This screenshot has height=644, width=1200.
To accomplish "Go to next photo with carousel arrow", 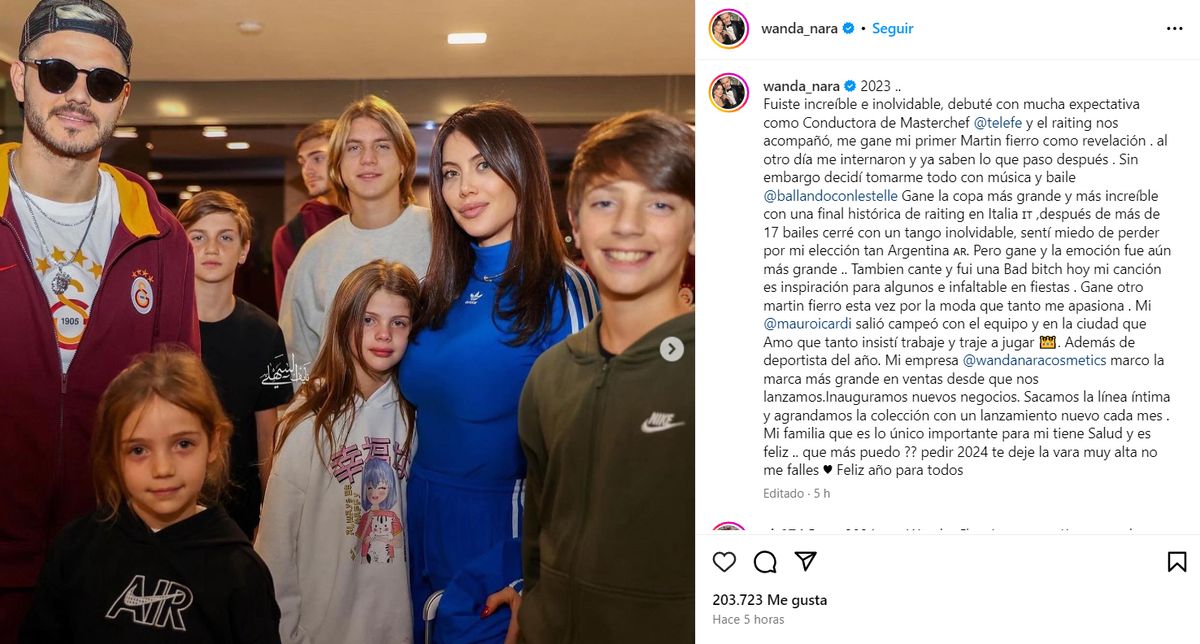I will pos(672,348).
